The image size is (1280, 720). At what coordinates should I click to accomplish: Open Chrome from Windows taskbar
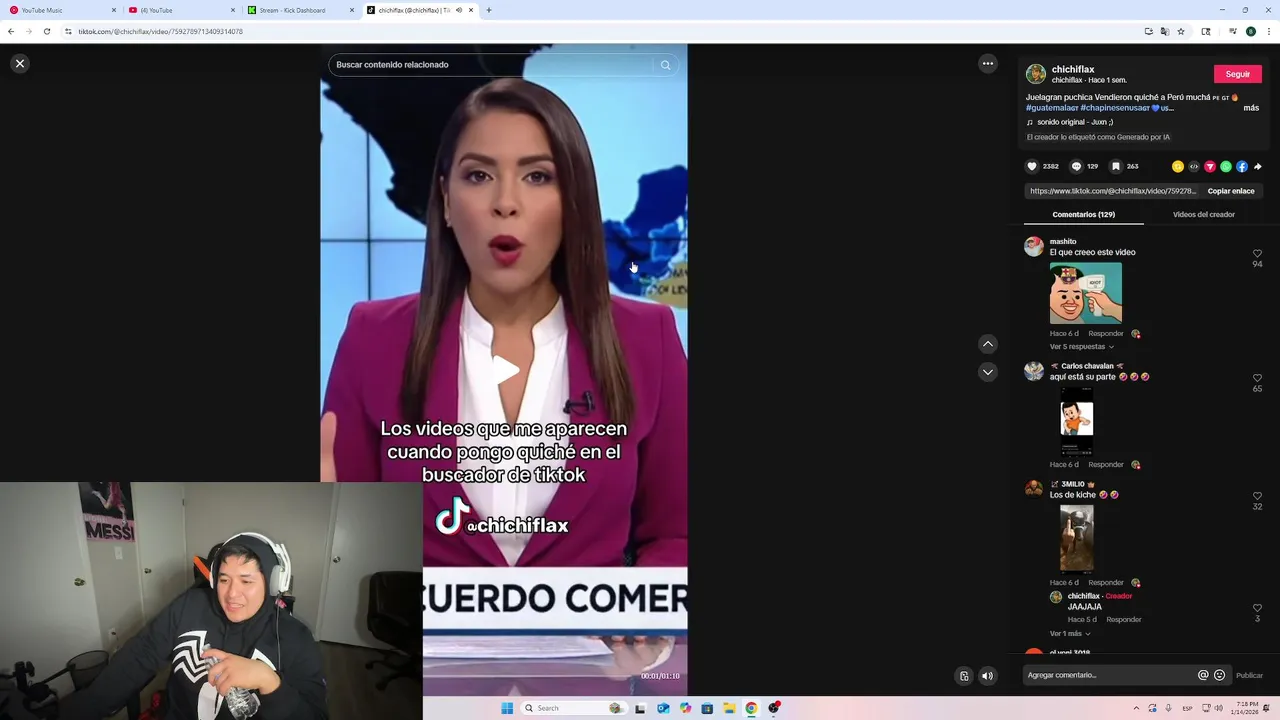click(751, 708)
